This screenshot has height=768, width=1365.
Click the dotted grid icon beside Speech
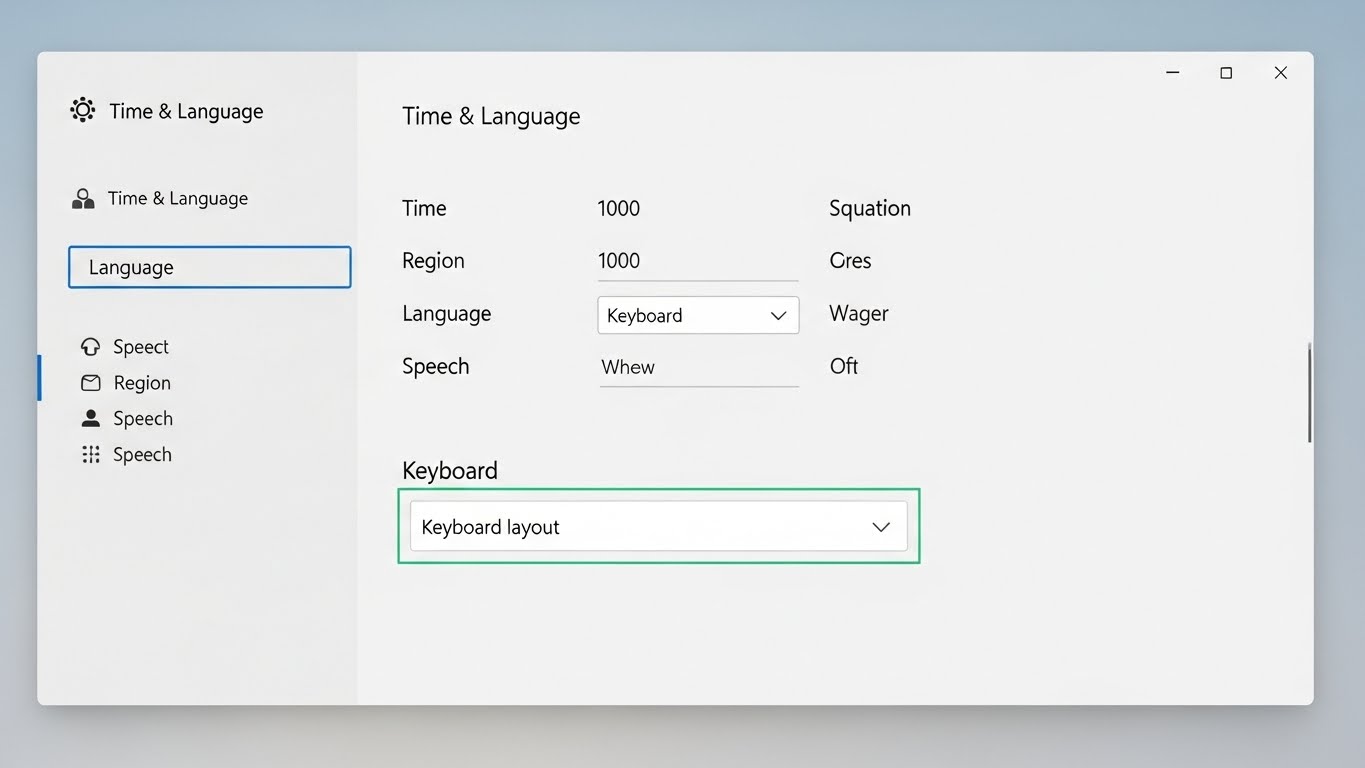[91, 455]
